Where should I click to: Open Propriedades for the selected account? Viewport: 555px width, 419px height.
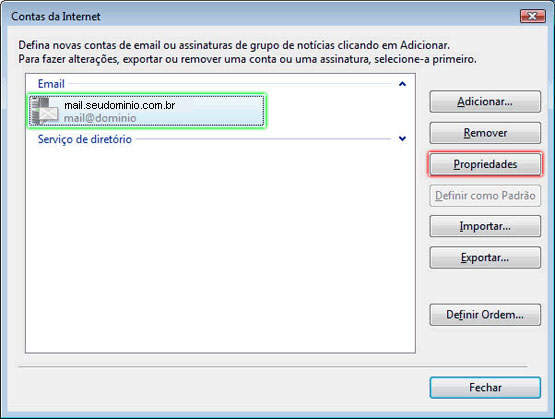(x=485, y=164)
